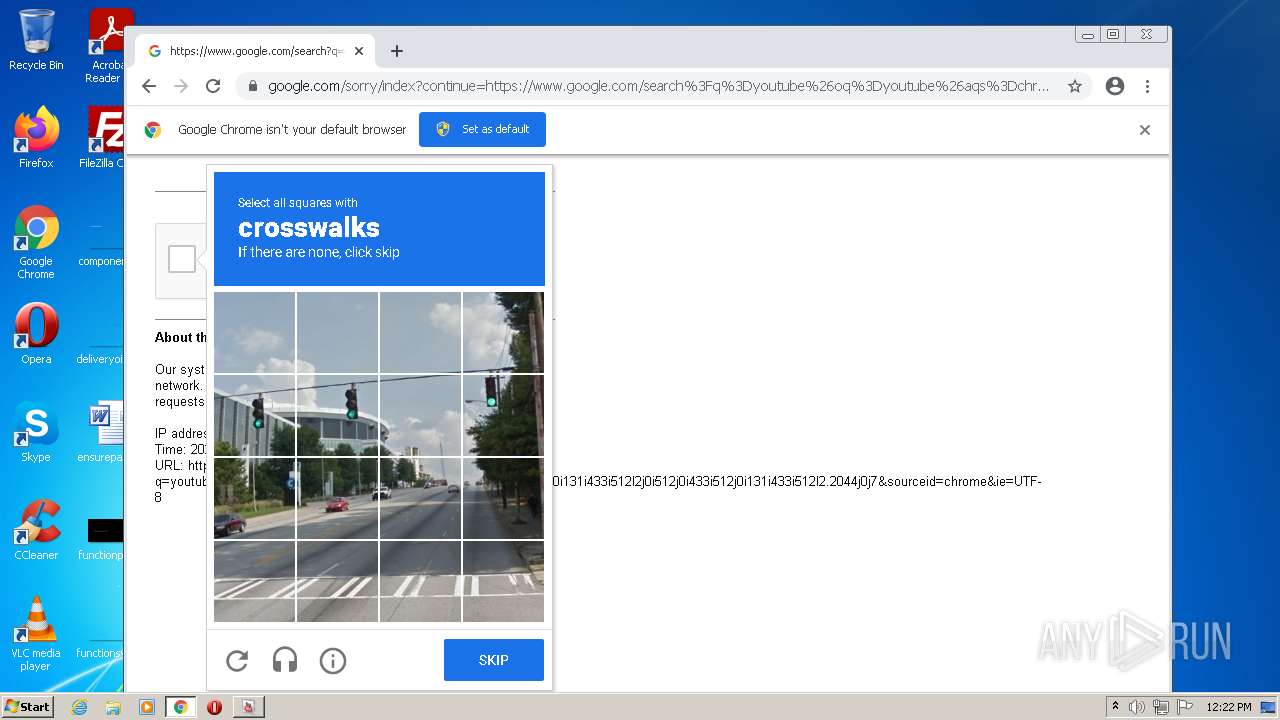The width and height of the screenshot is (1280, 720).
Task: Select the bottom-row third crosswalk square
Action: pos(420,581)
